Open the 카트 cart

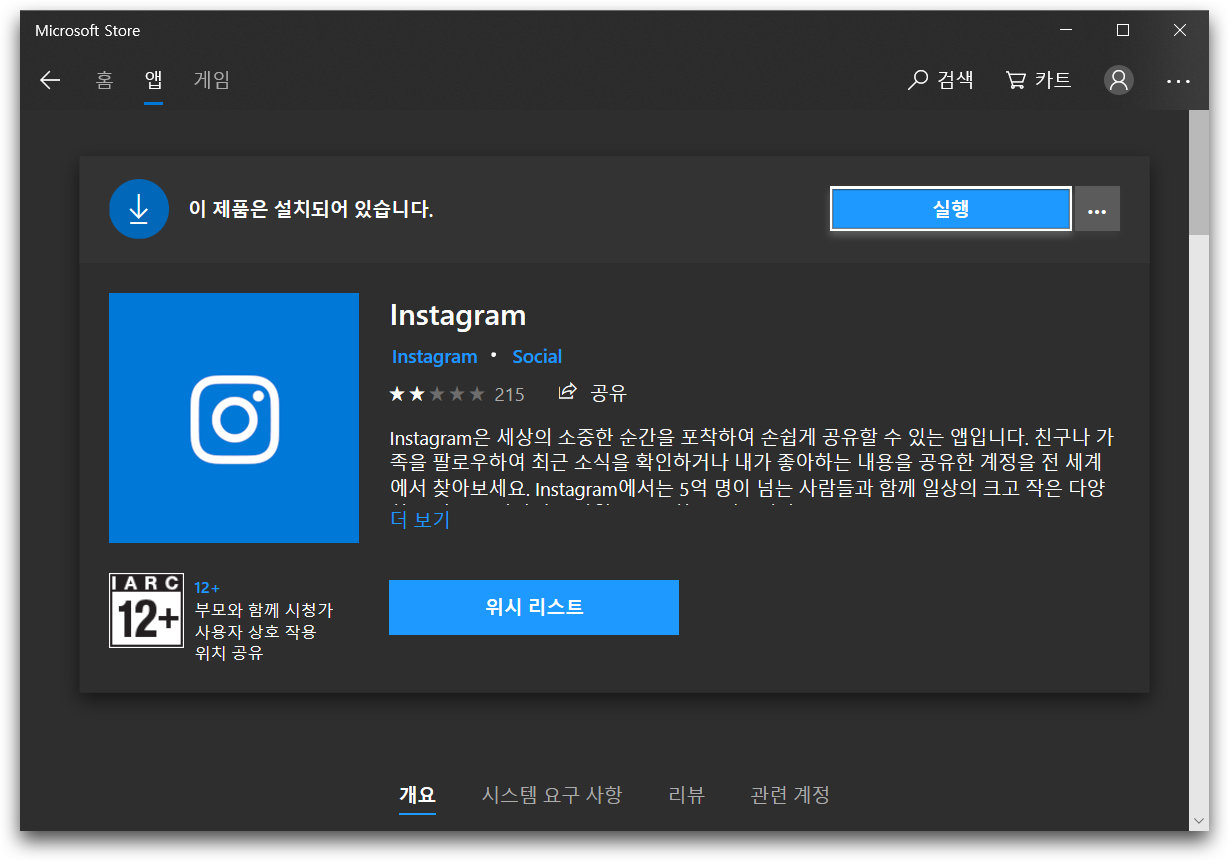click(x=1038, y=80)
